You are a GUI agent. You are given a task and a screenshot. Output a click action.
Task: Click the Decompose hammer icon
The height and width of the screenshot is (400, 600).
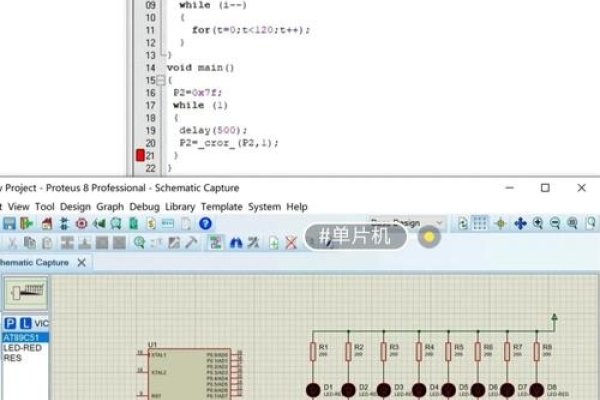pos(191,243)
